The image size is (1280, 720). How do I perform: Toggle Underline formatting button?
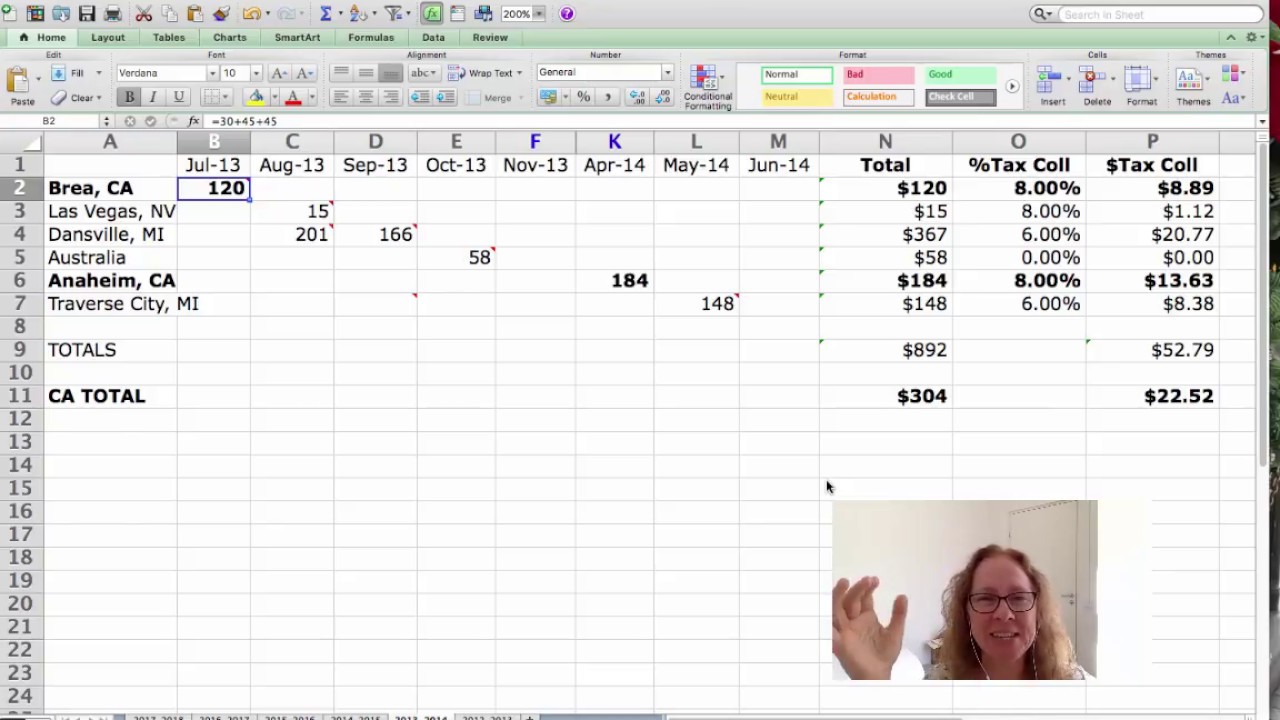pos(178,97)
